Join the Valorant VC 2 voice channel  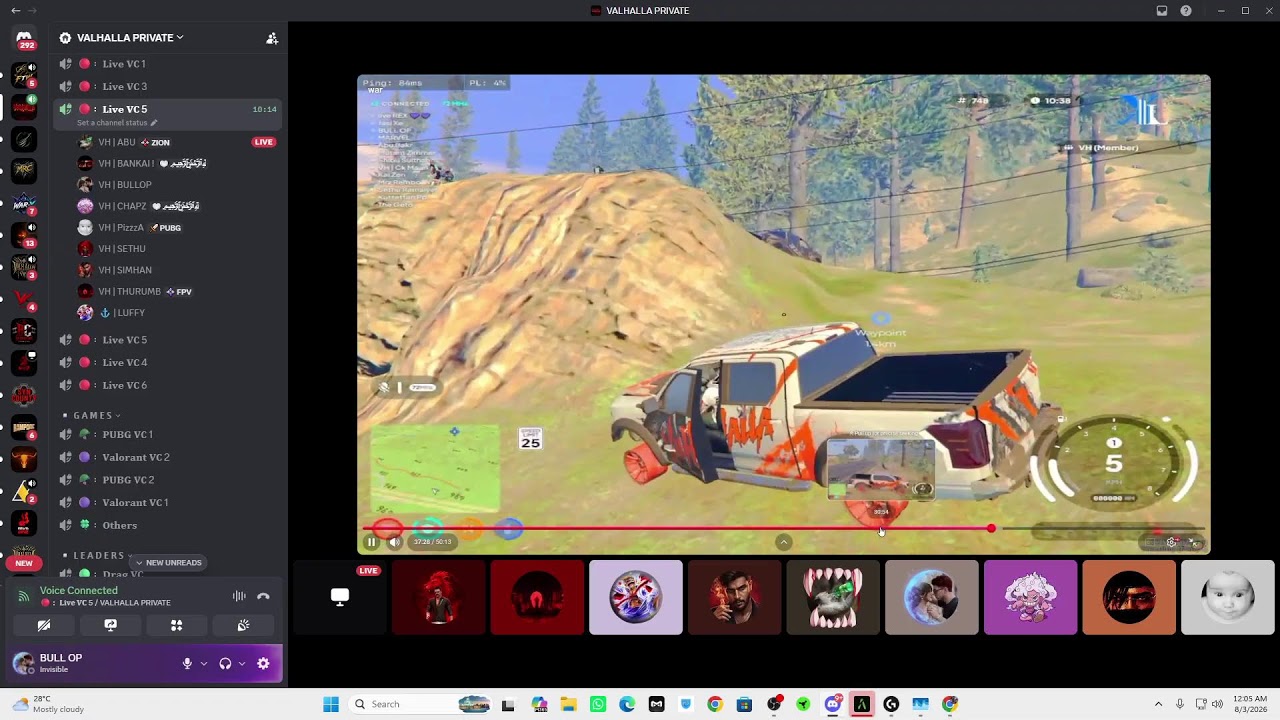coord(168,458)
